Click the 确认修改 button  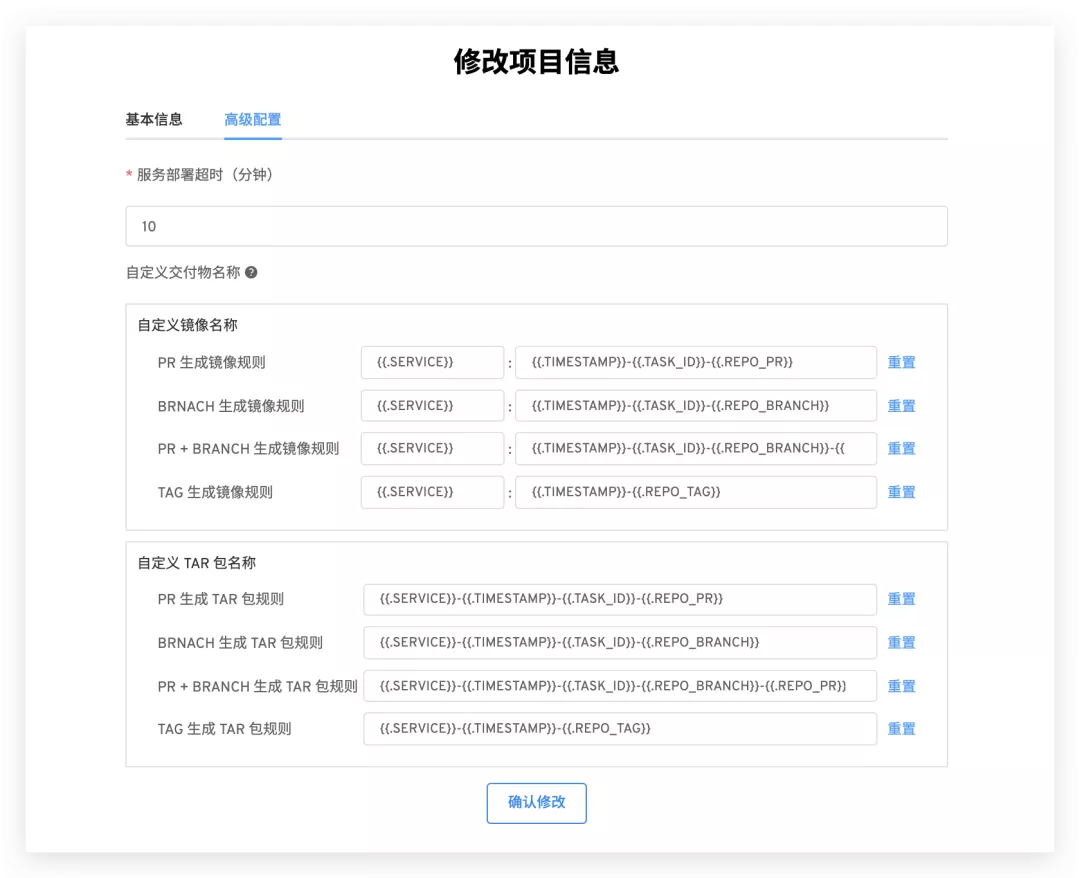[x=537, y=803]
